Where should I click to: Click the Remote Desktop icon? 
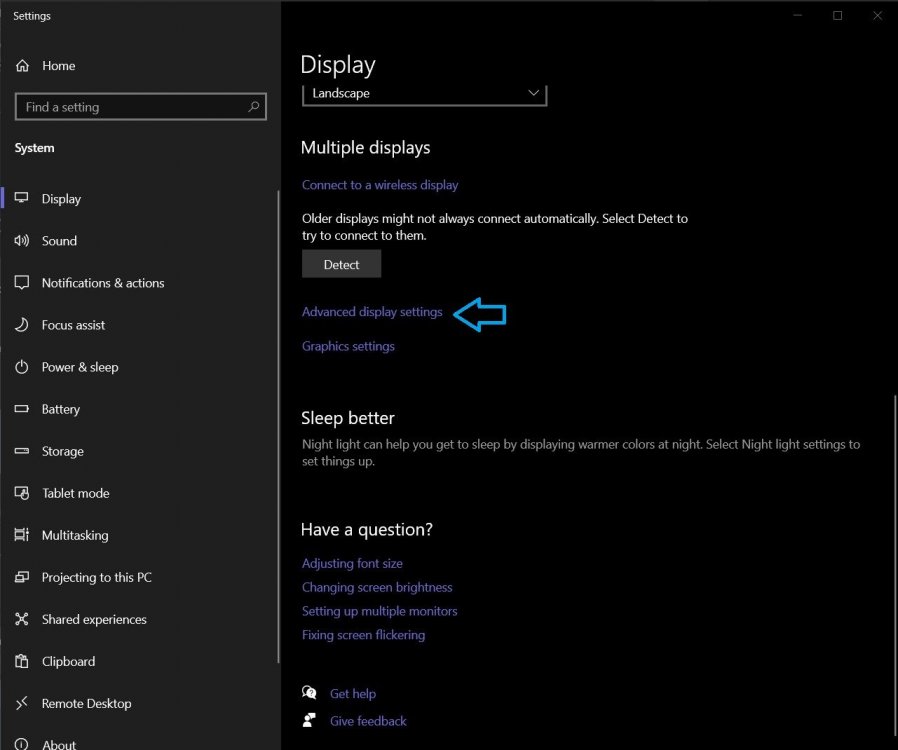point(22,703)
